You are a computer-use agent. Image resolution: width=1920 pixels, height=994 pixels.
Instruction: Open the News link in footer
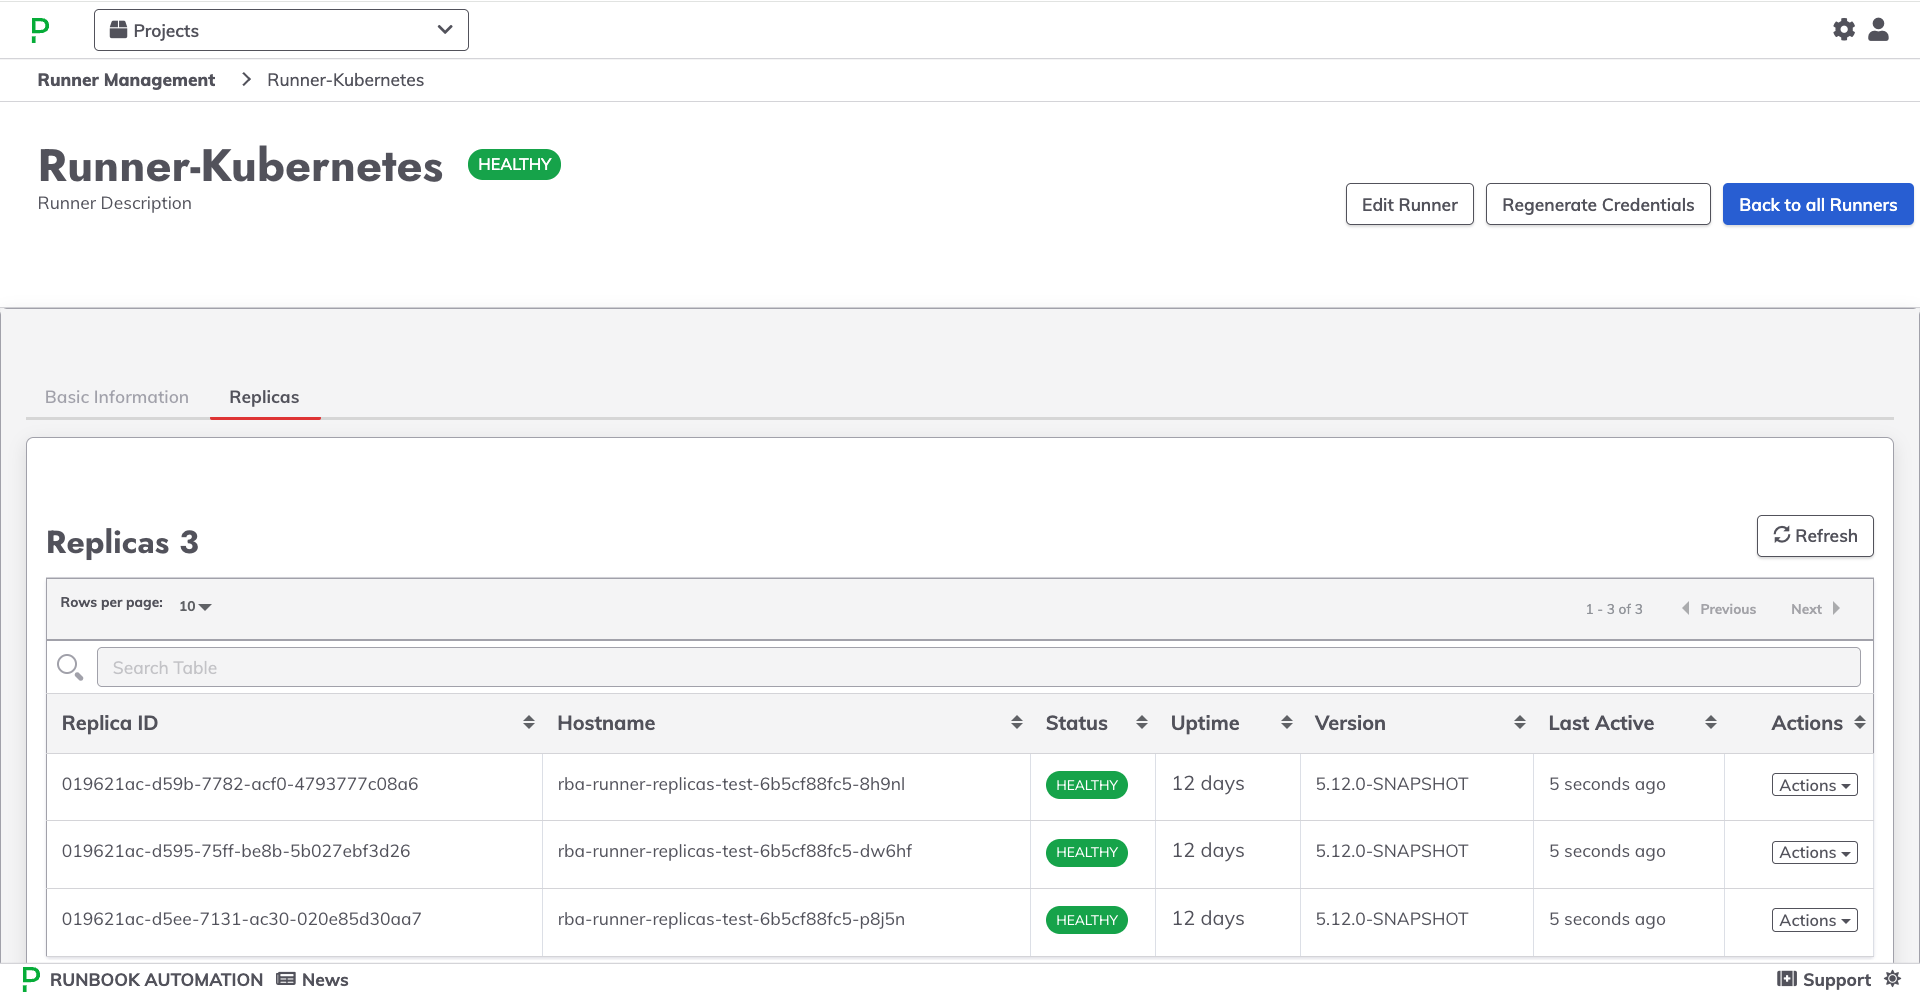click(313, 980)
